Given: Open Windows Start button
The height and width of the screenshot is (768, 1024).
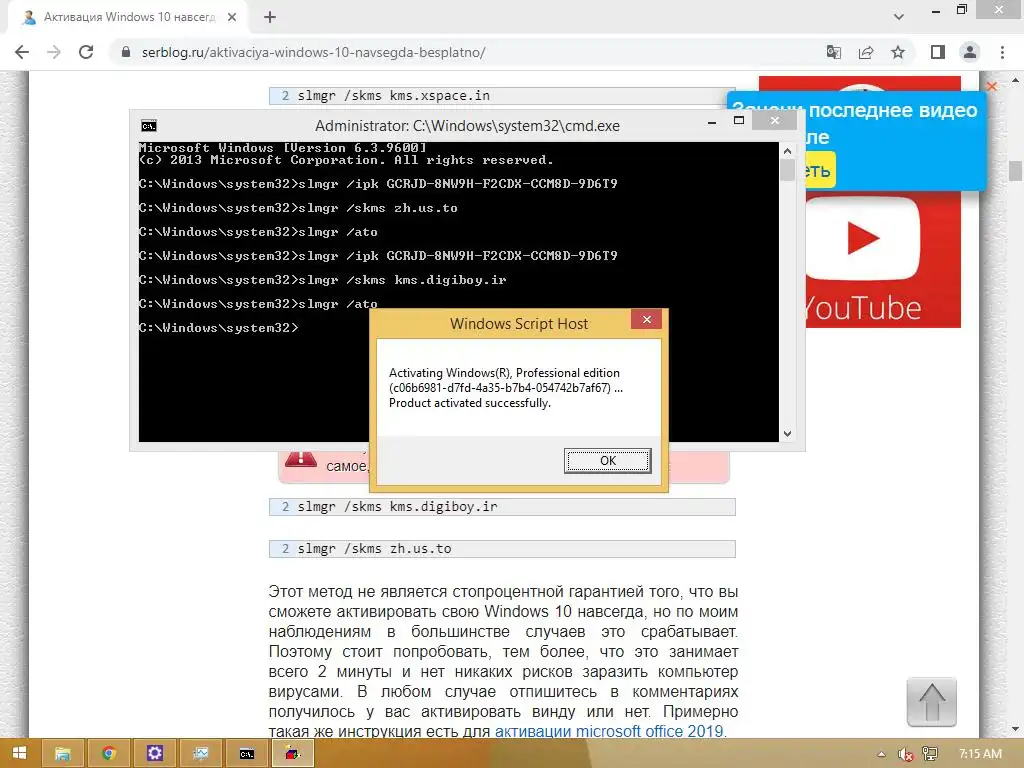Looking at the screenshot, I should coord(19,754).
